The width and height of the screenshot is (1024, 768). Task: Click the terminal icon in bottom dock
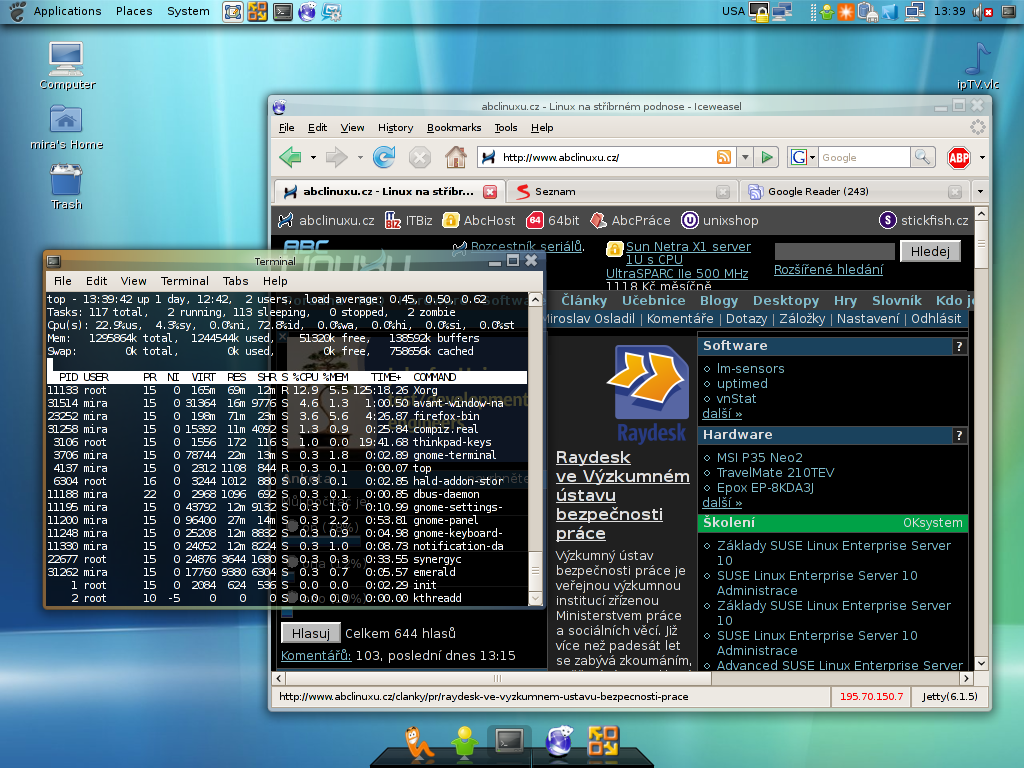(x=508, y=740)
